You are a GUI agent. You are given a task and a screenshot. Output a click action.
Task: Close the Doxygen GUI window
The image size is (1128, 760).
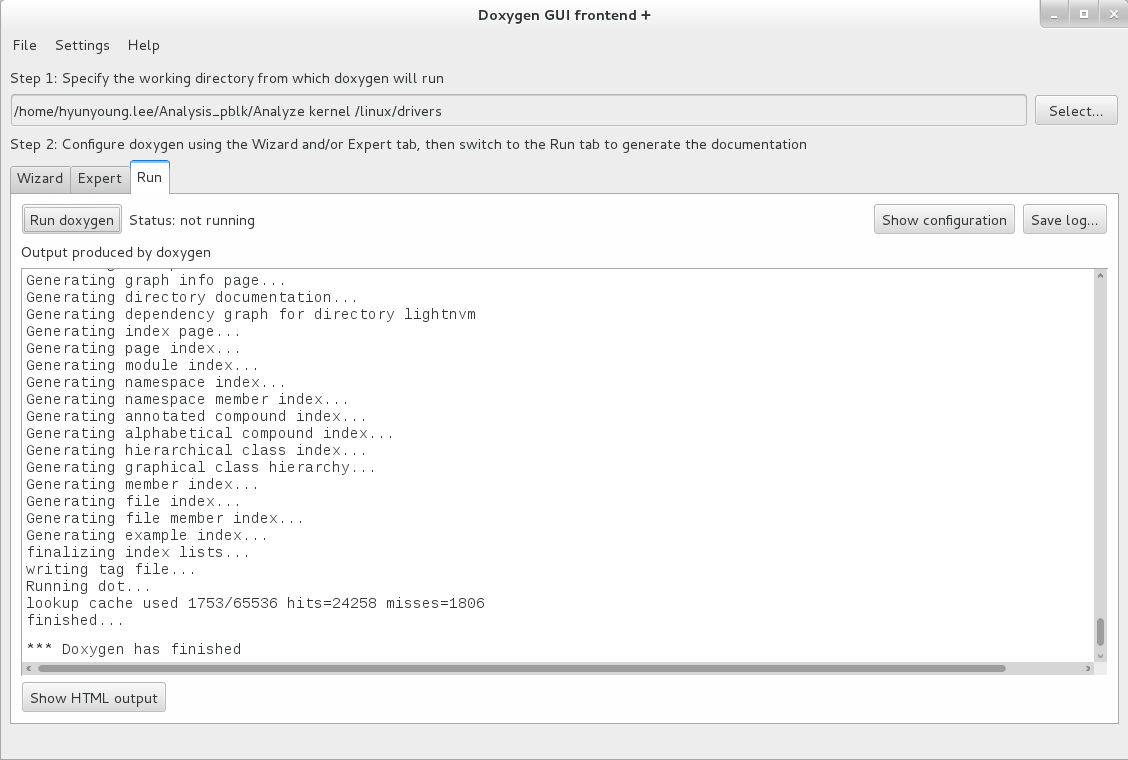coord(1113,14)
